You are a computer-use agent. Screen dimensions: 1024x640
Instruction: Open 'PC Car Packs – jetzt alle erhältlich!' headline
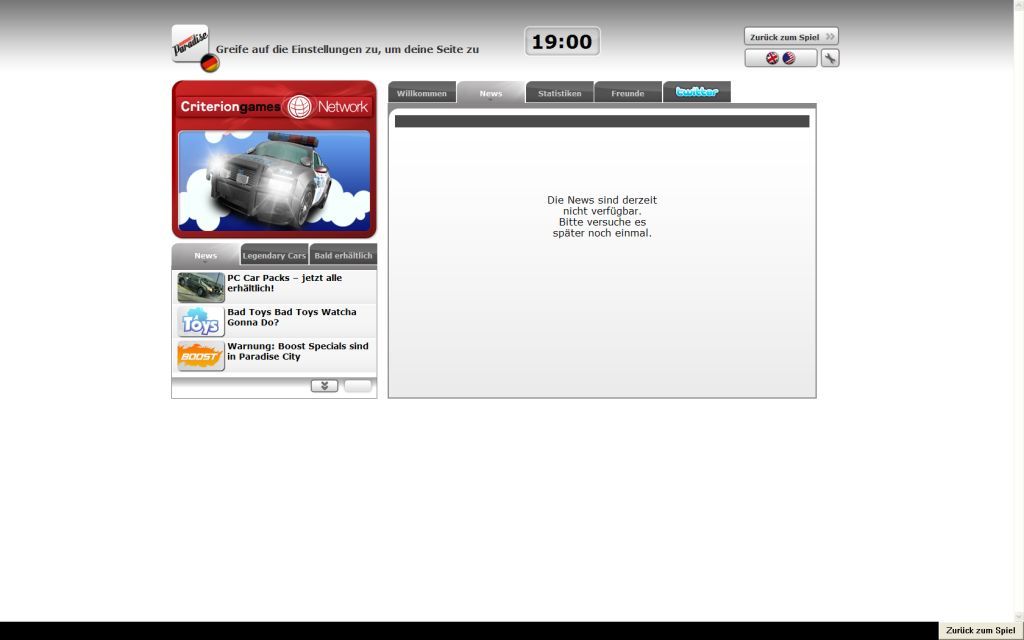pos(285,283)
